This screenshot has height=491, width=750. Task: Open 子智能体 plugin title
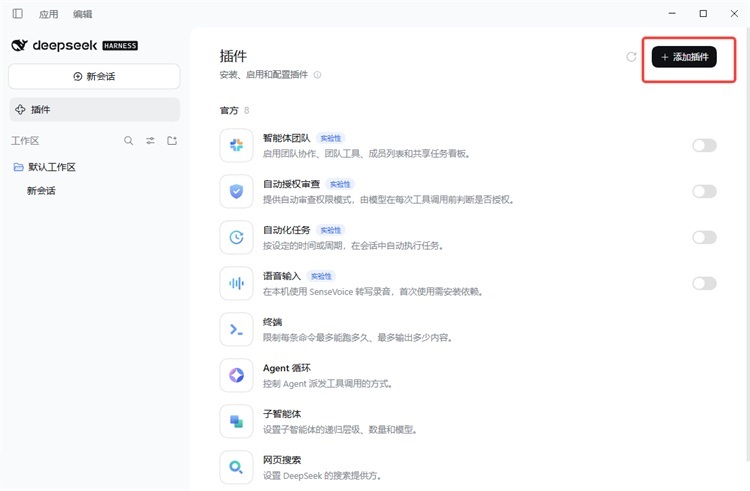click(x=282, y=414)
